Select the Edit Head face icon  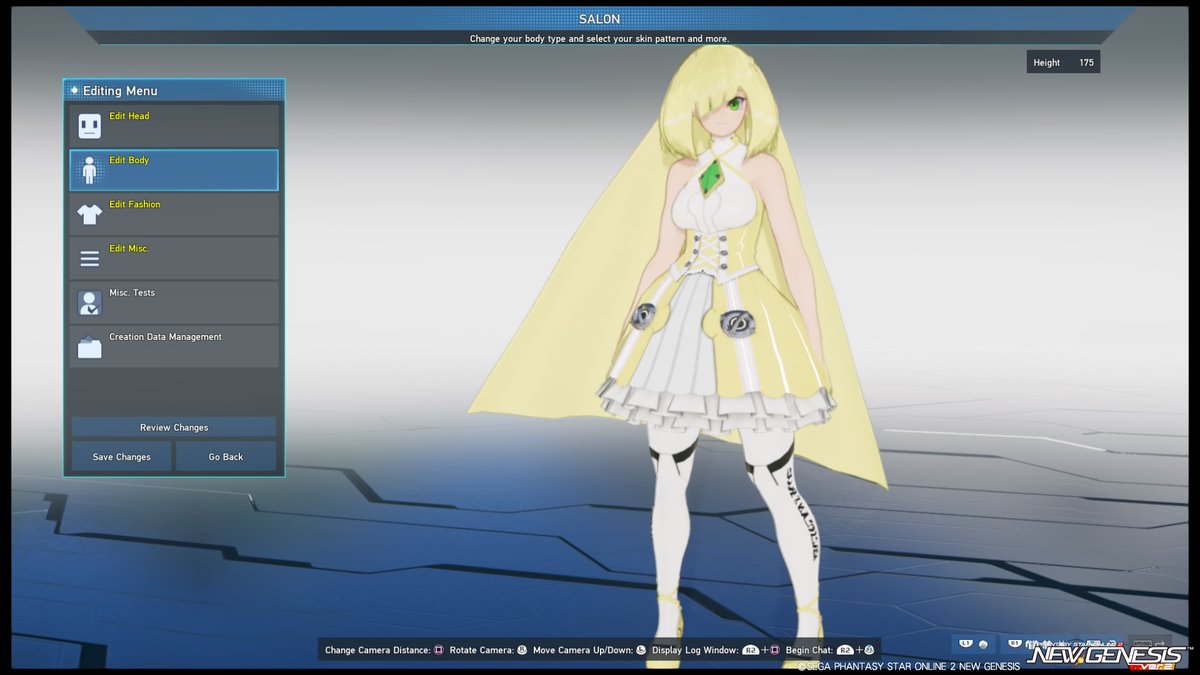89,124
